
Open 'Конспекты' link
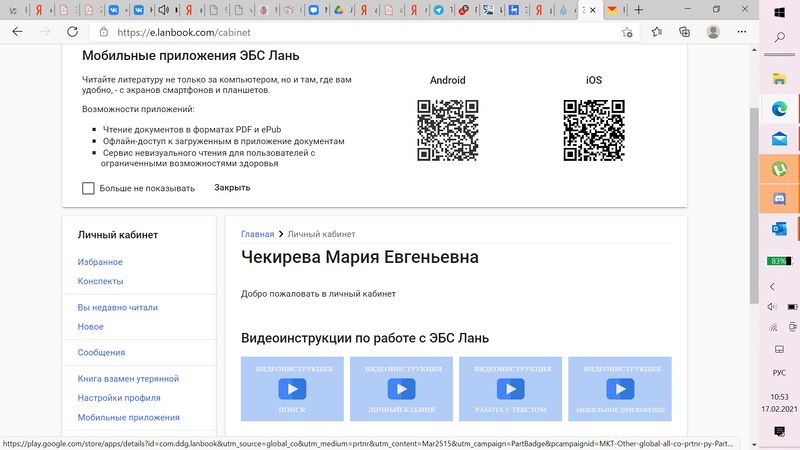[x=101, y=281]
